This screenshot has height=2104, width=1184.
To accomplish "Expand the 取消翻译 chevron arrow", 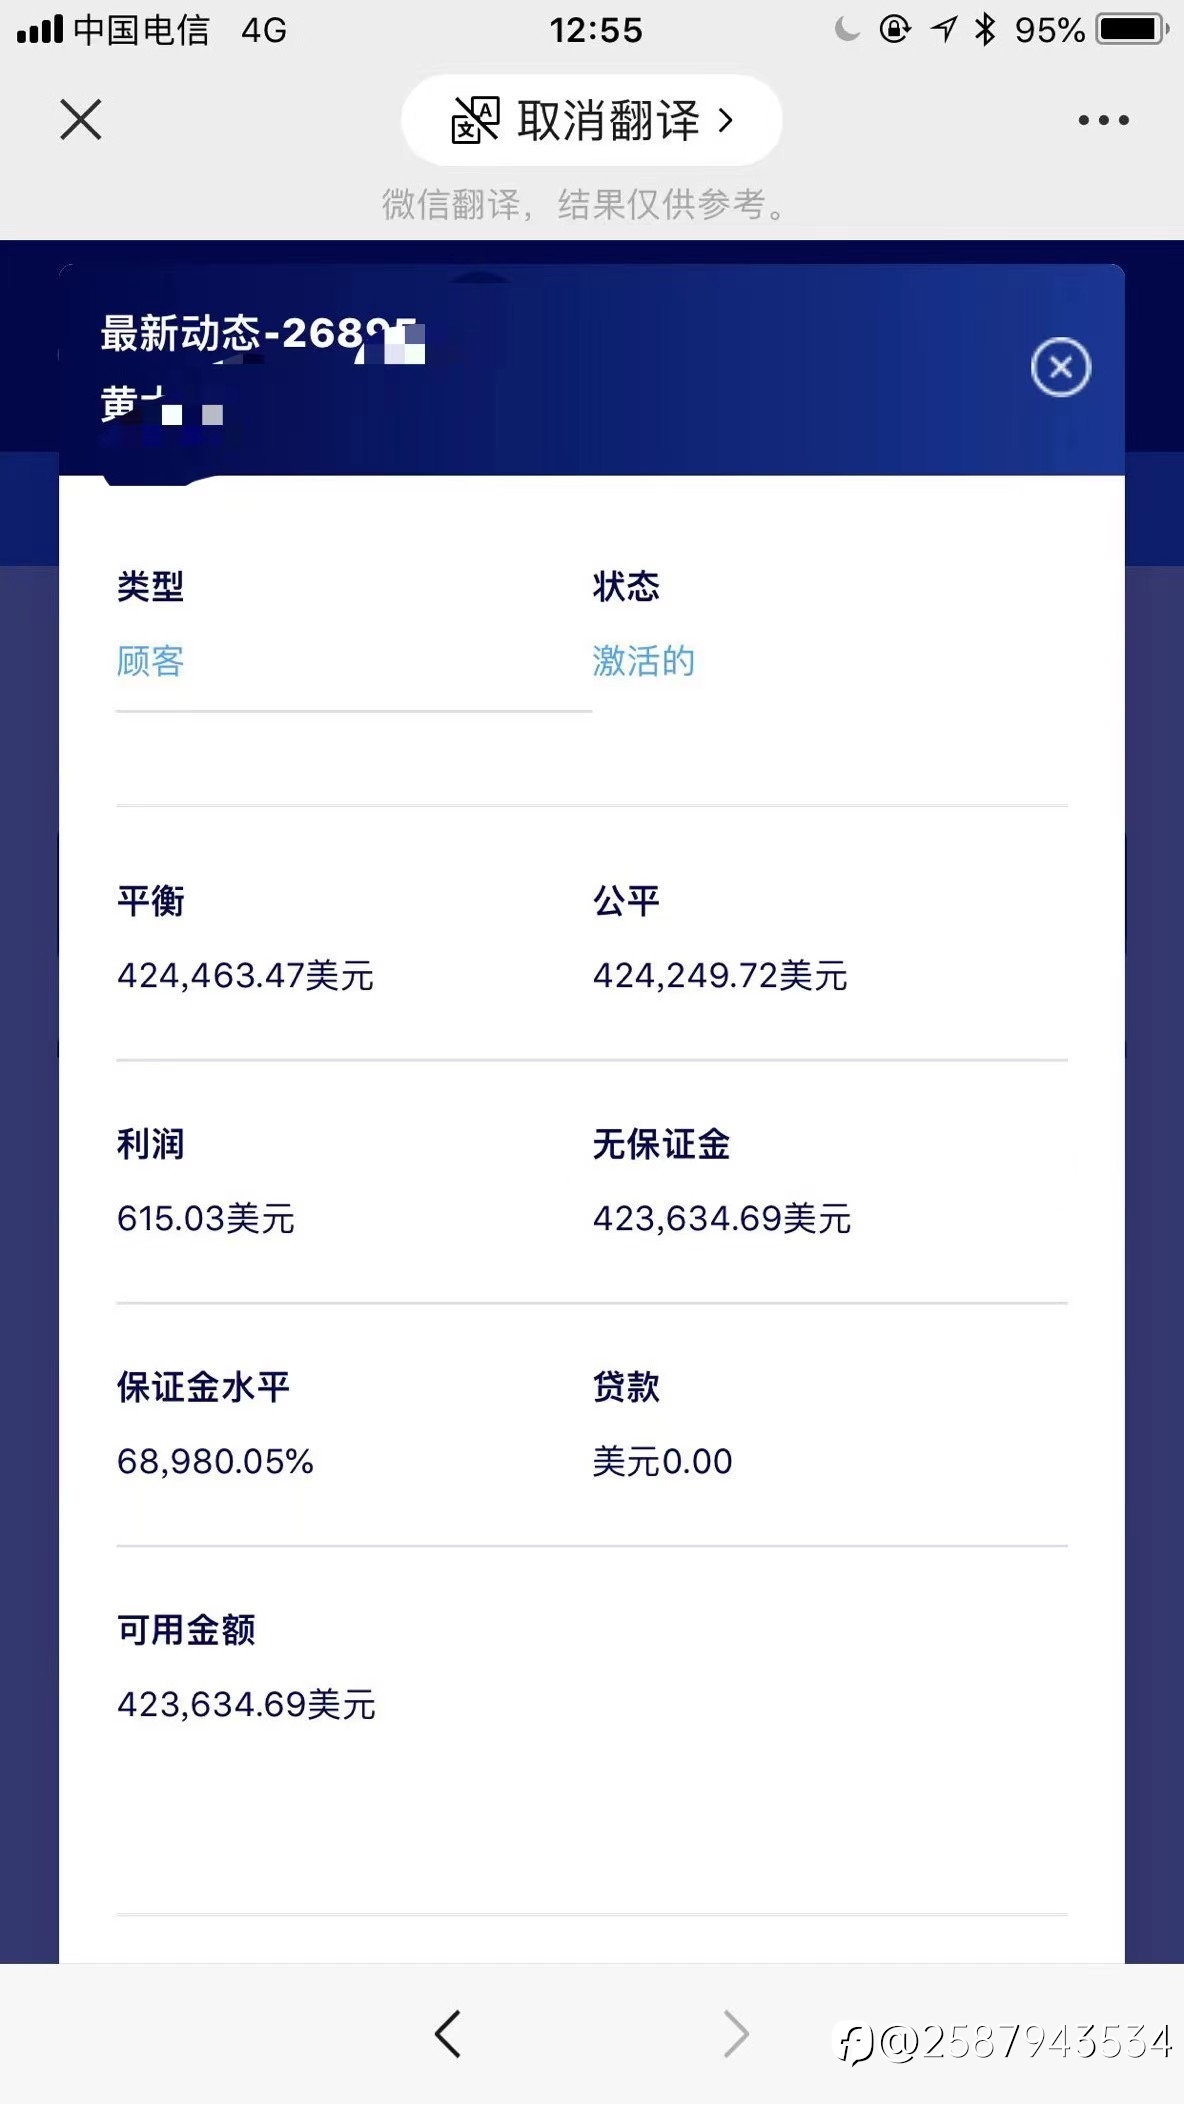I will coord(727,121).
